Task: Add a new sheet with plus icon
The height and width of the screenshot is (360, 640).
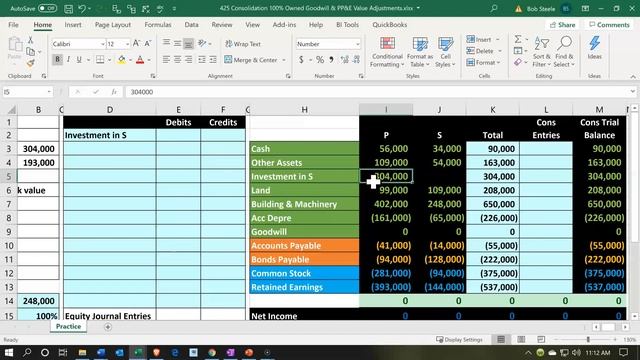Action: [x=108, y=327]
